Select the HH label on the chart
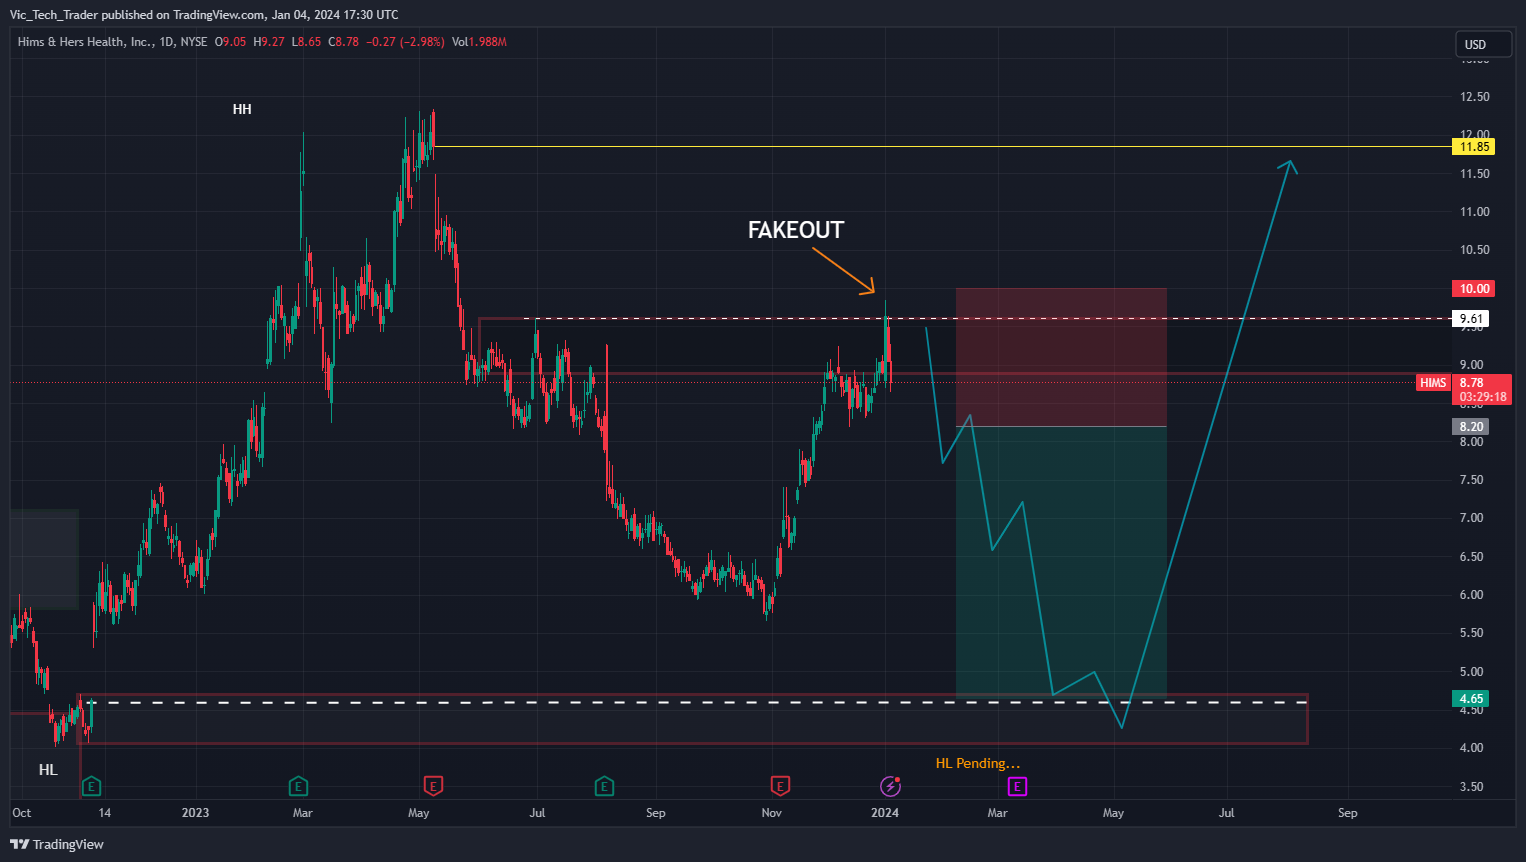Viewport: 1526px width, 862px height. click(x=242, y=109)
